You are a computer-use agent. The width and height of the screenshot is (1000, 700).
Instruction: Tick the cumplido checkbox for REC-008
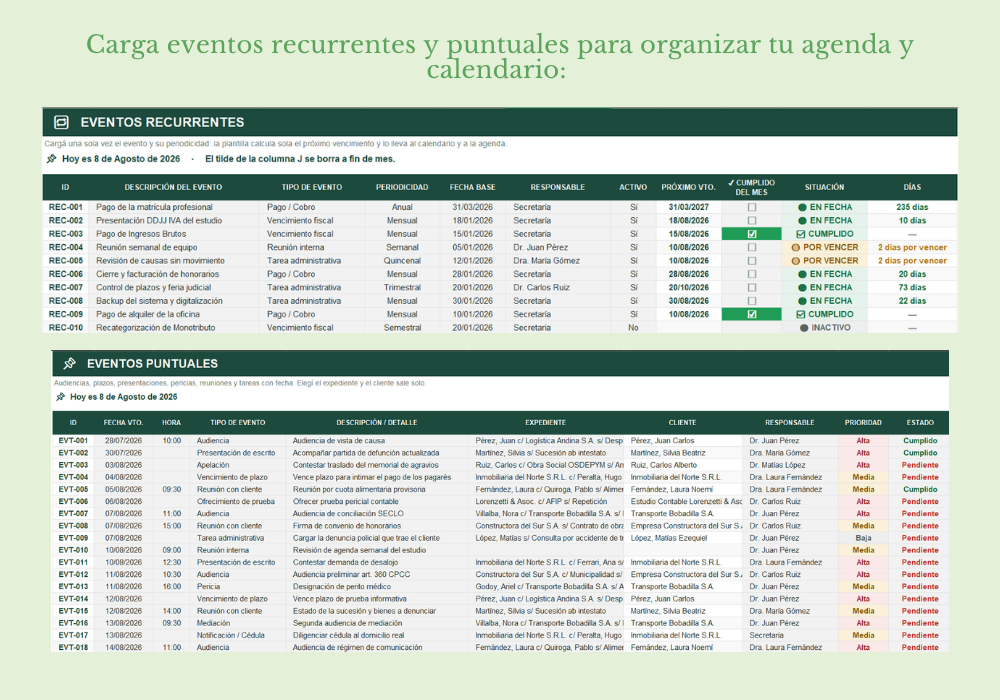click(x=752, y=301)
